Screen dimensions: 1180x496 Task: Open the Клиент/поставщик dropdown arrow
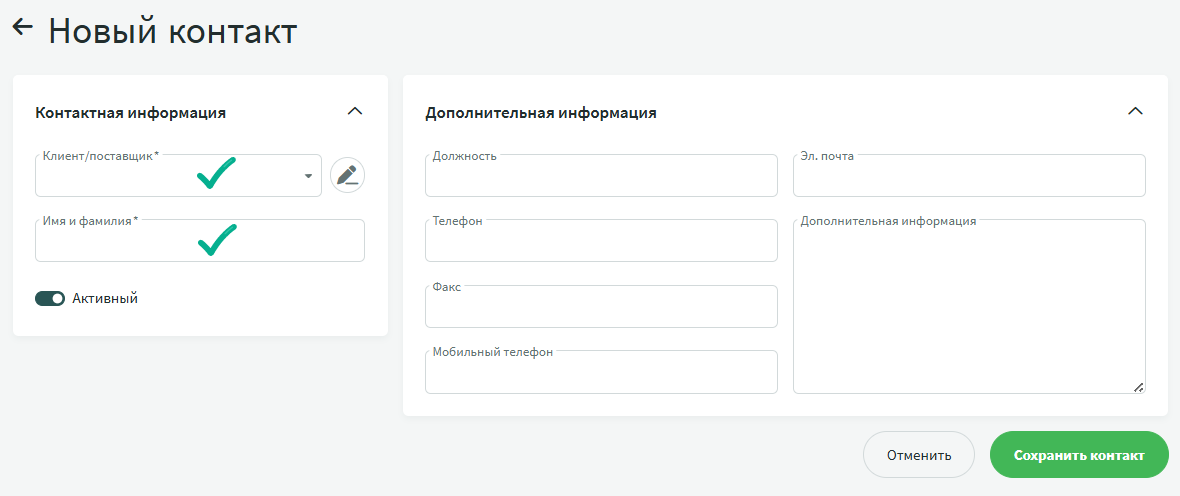coord(308,176)
